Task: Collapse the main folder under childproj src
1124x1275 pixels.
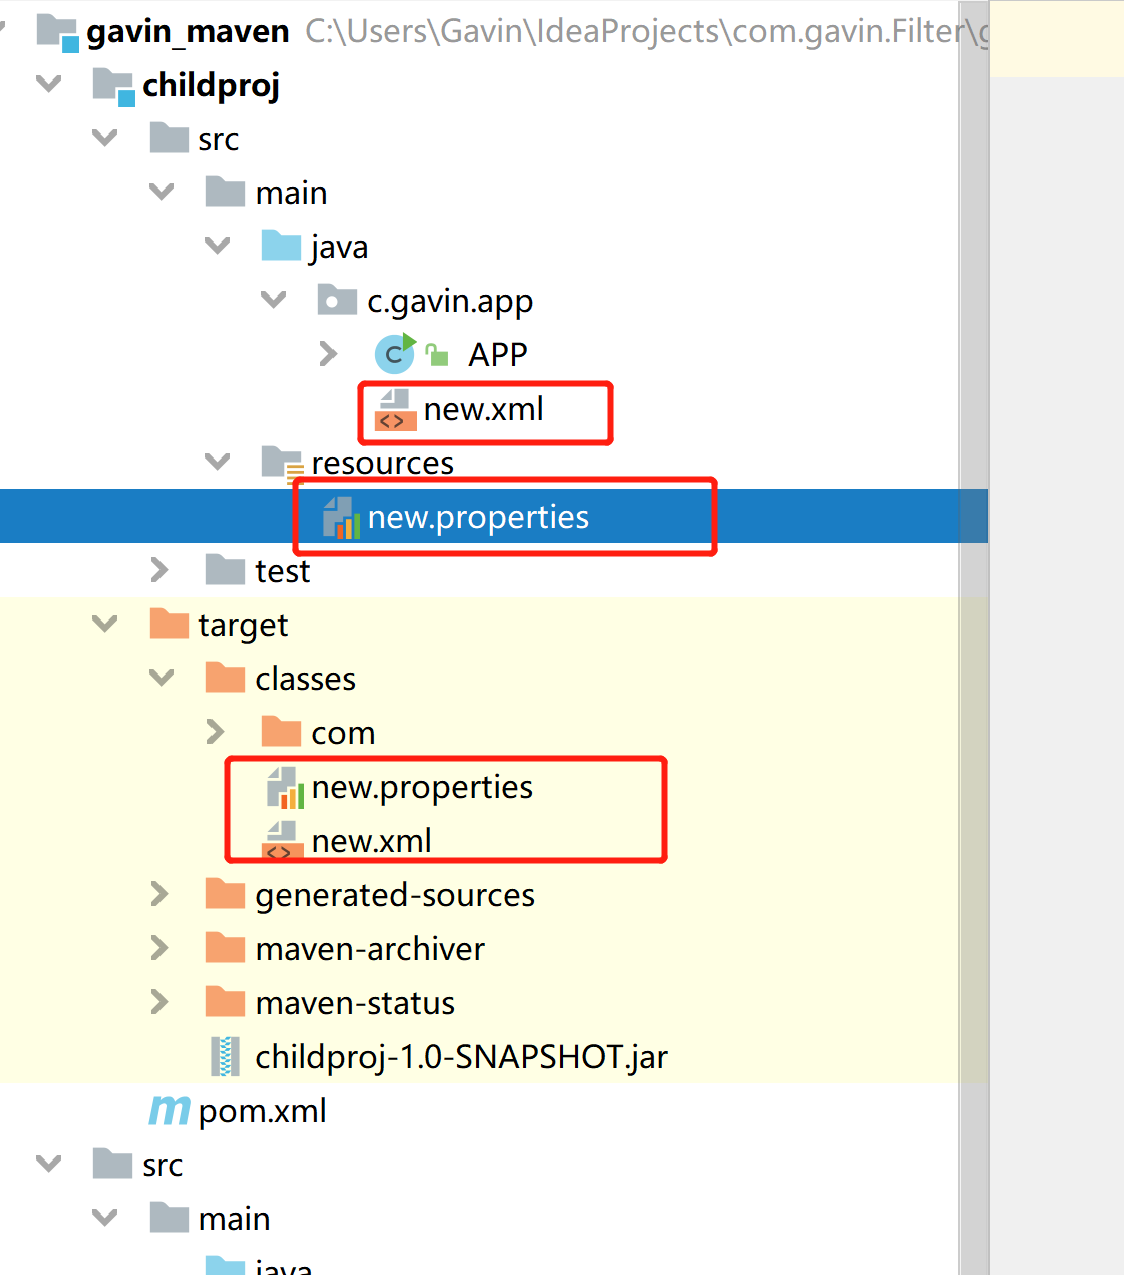Action: click(x=161, y=192)
